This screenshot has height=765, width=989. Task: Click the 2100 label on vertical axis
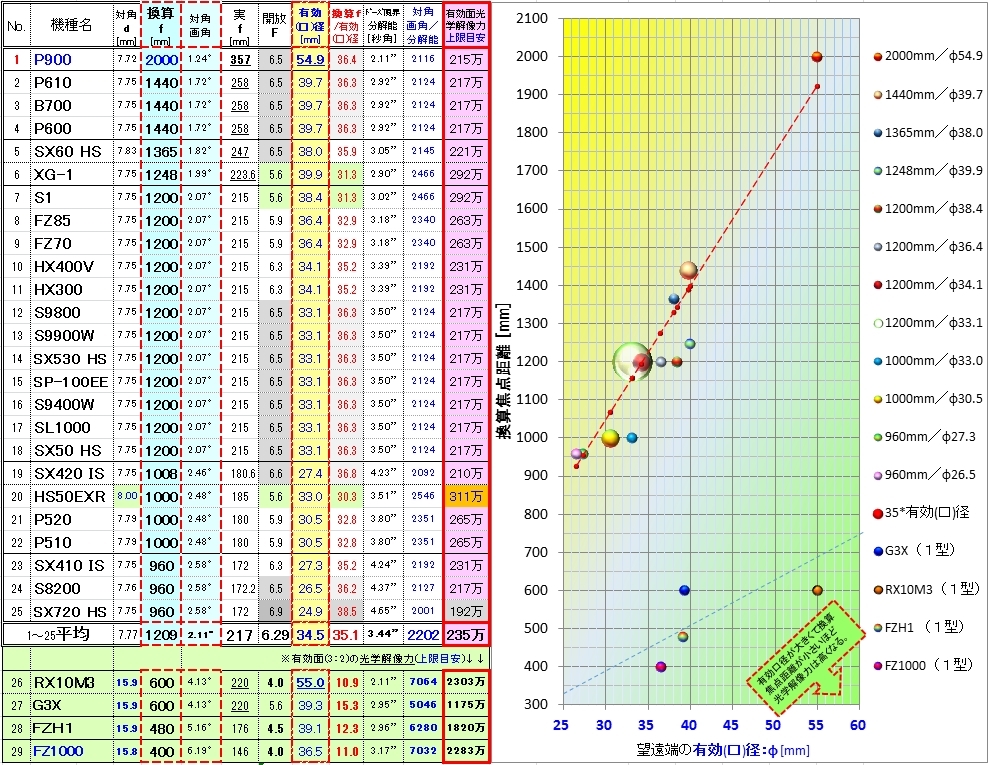pos(532,18)
